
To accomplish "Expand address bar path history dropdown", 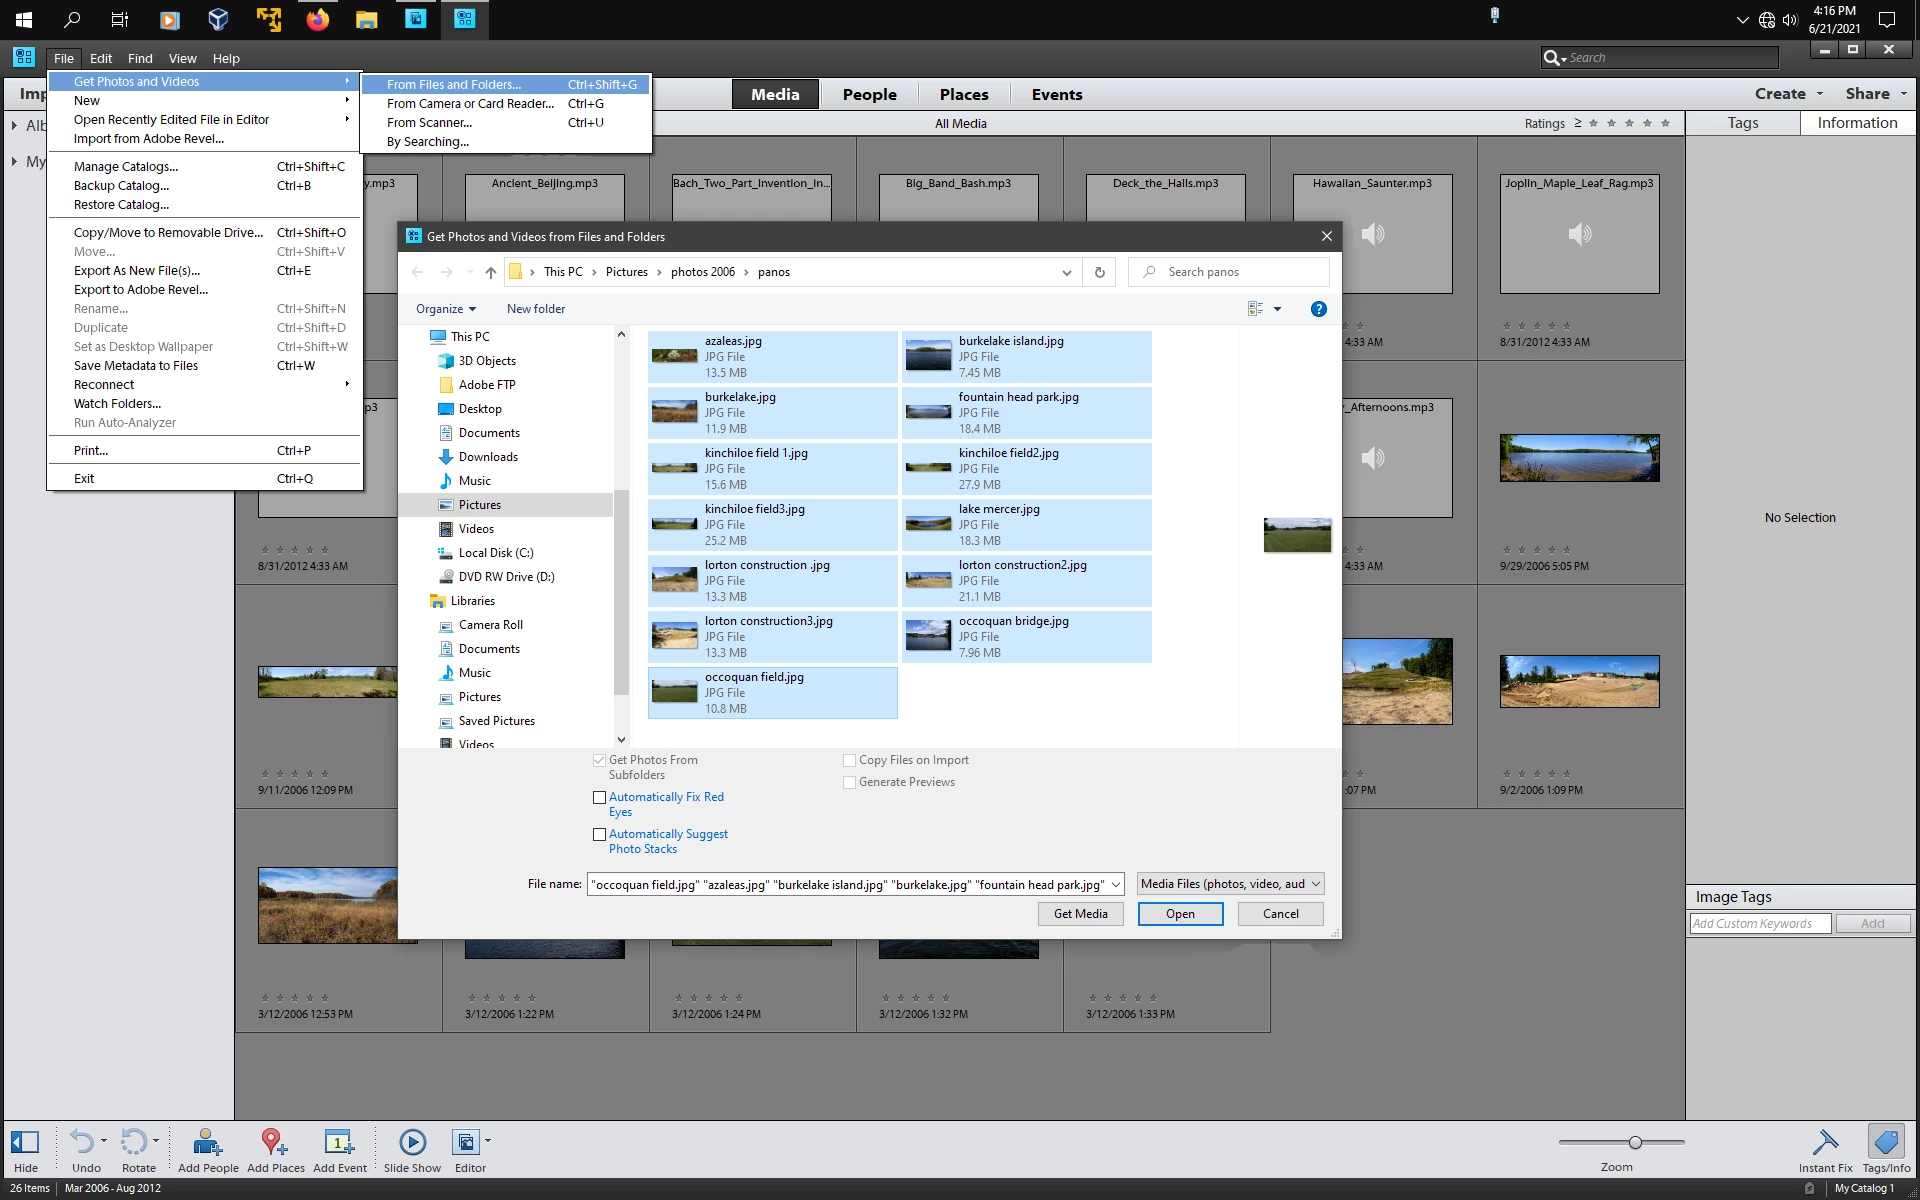I will [1067, 272].
